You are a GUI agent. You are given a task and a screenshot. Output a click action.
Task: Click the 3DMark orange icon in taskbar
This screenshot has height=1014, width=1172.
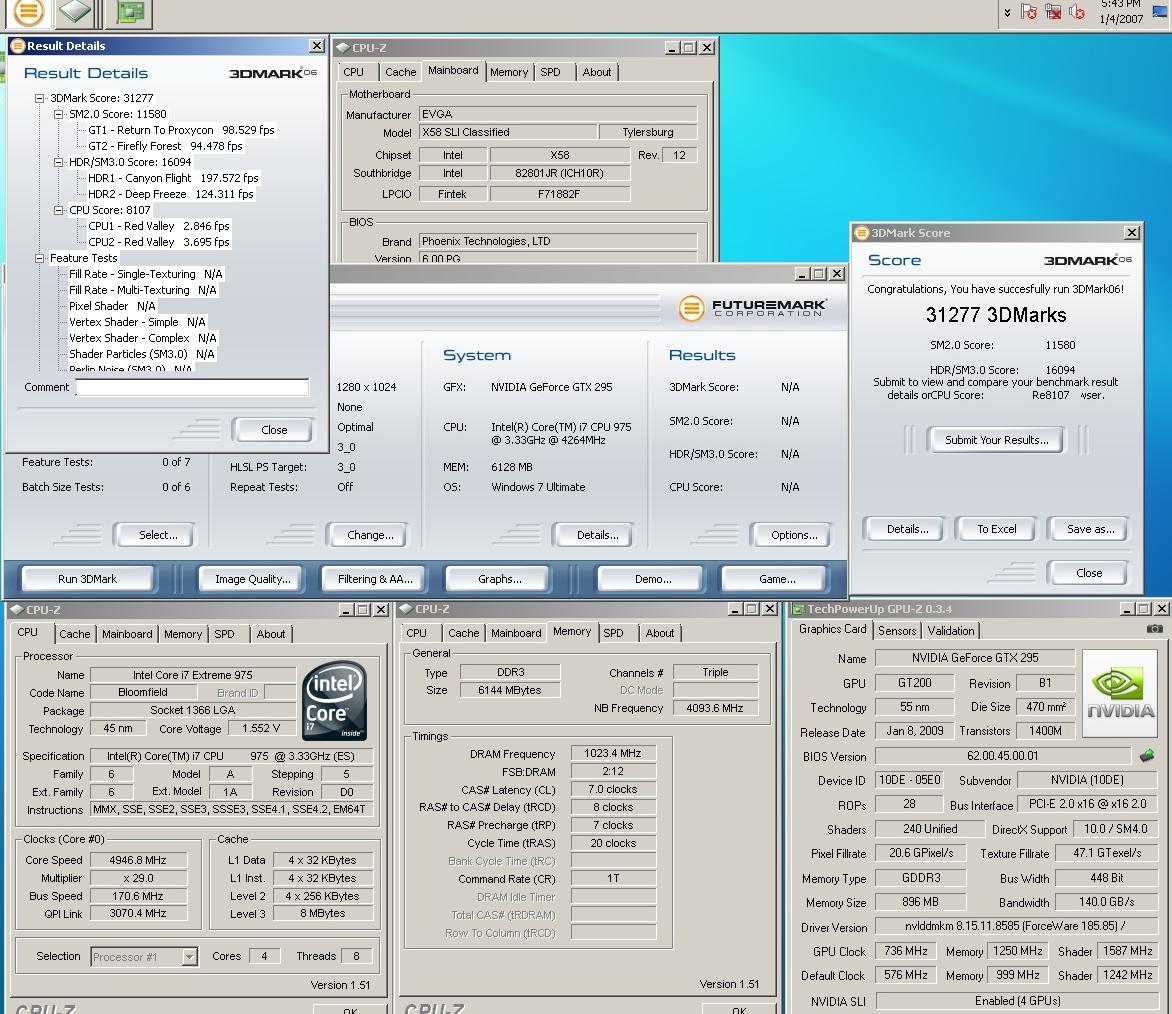(x=28, y=11)
